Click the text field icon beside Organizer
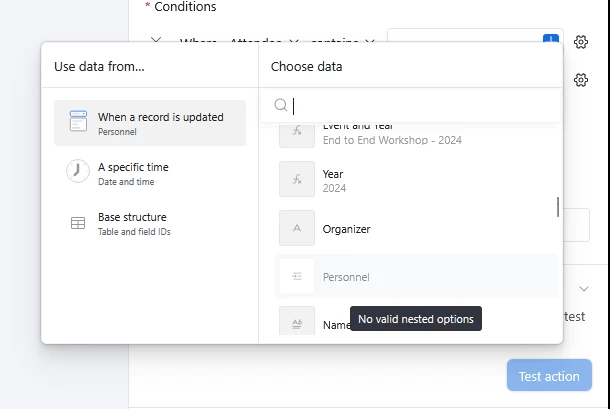 point(297,228)
